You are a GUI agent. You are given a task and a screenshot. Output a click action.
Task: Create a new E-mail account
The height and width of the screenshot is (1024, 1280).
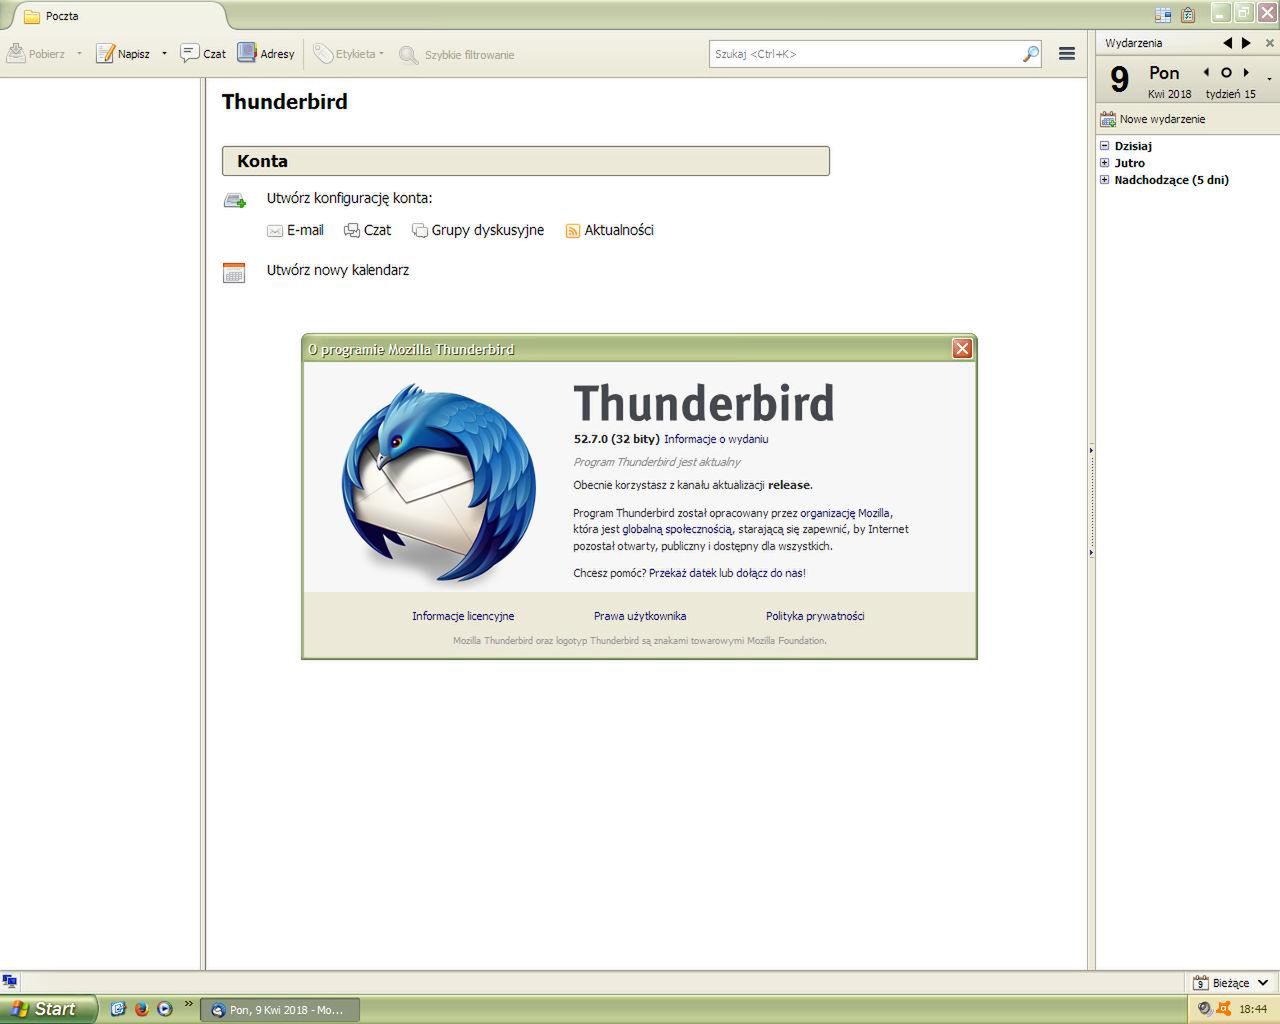[295, 230]
